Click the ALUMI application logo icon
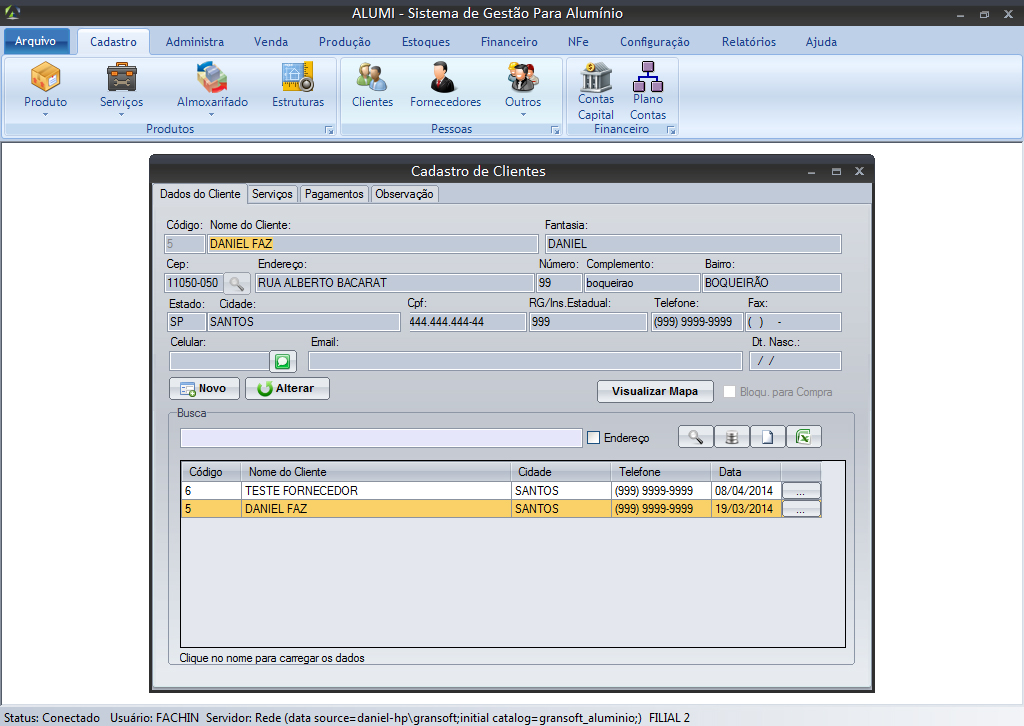The width and height of the screenshot is (1024, 726). click(12, 12)
